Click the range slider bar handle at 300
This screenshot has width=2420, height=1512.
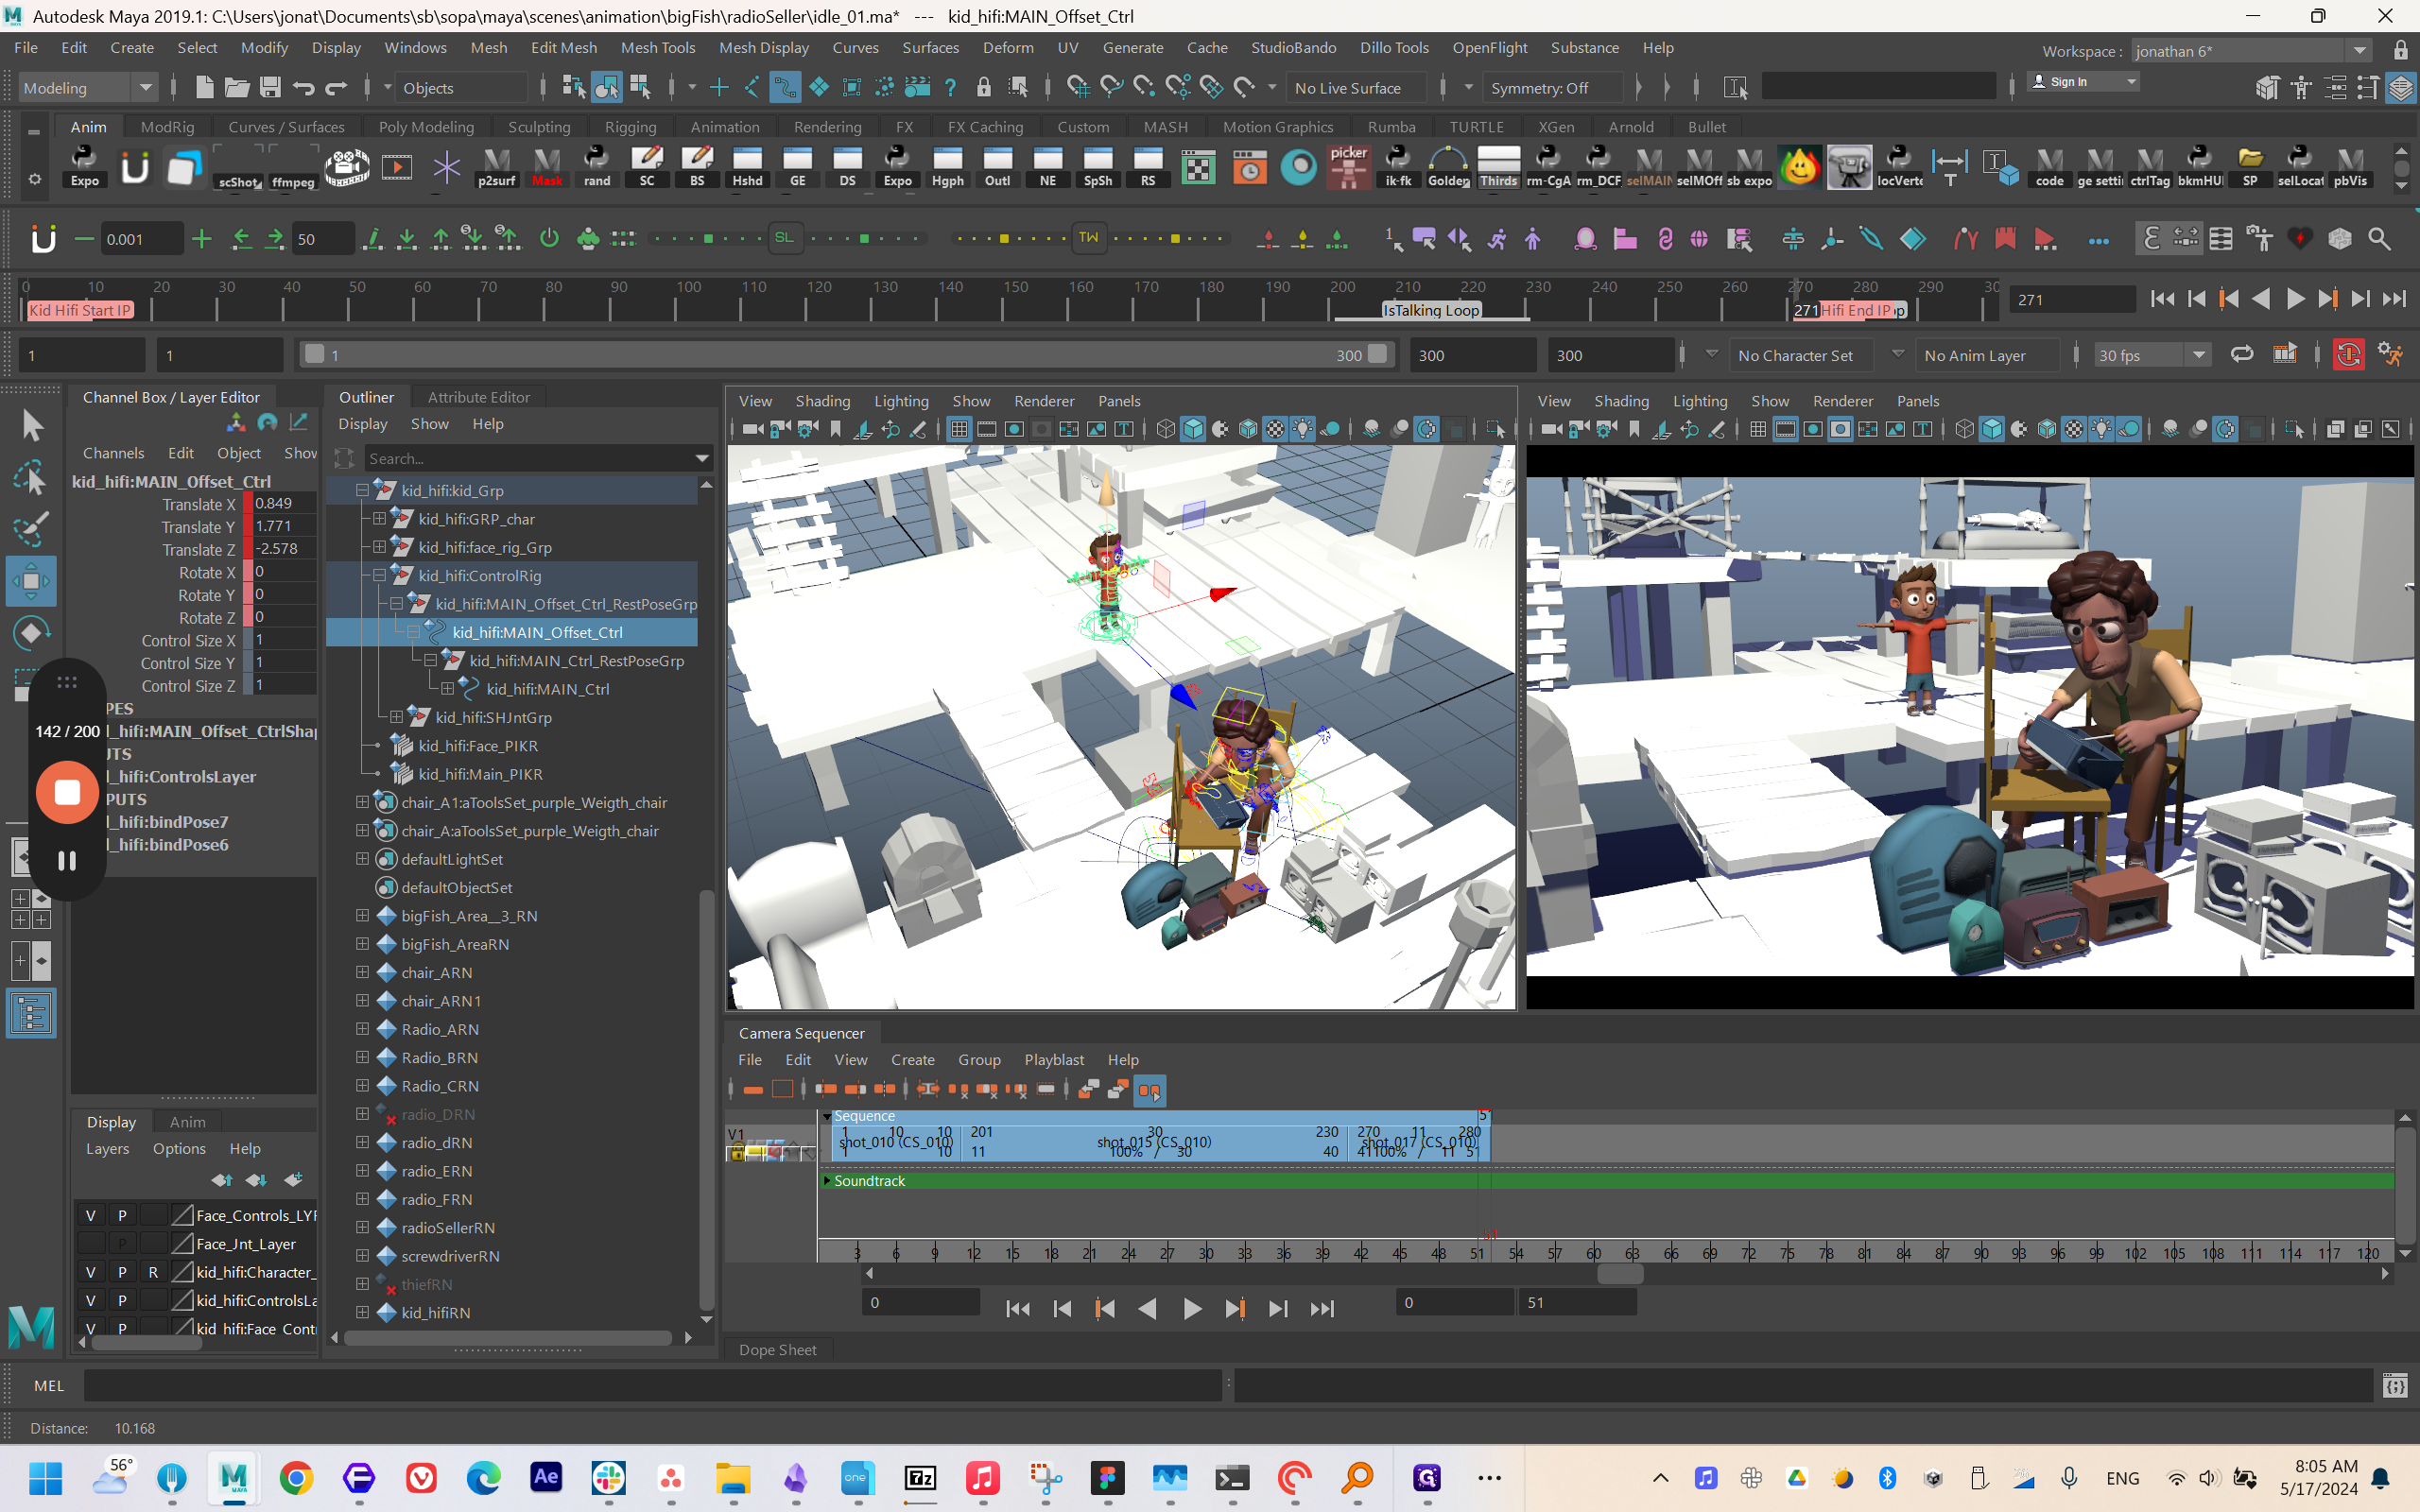(1377, 354)
